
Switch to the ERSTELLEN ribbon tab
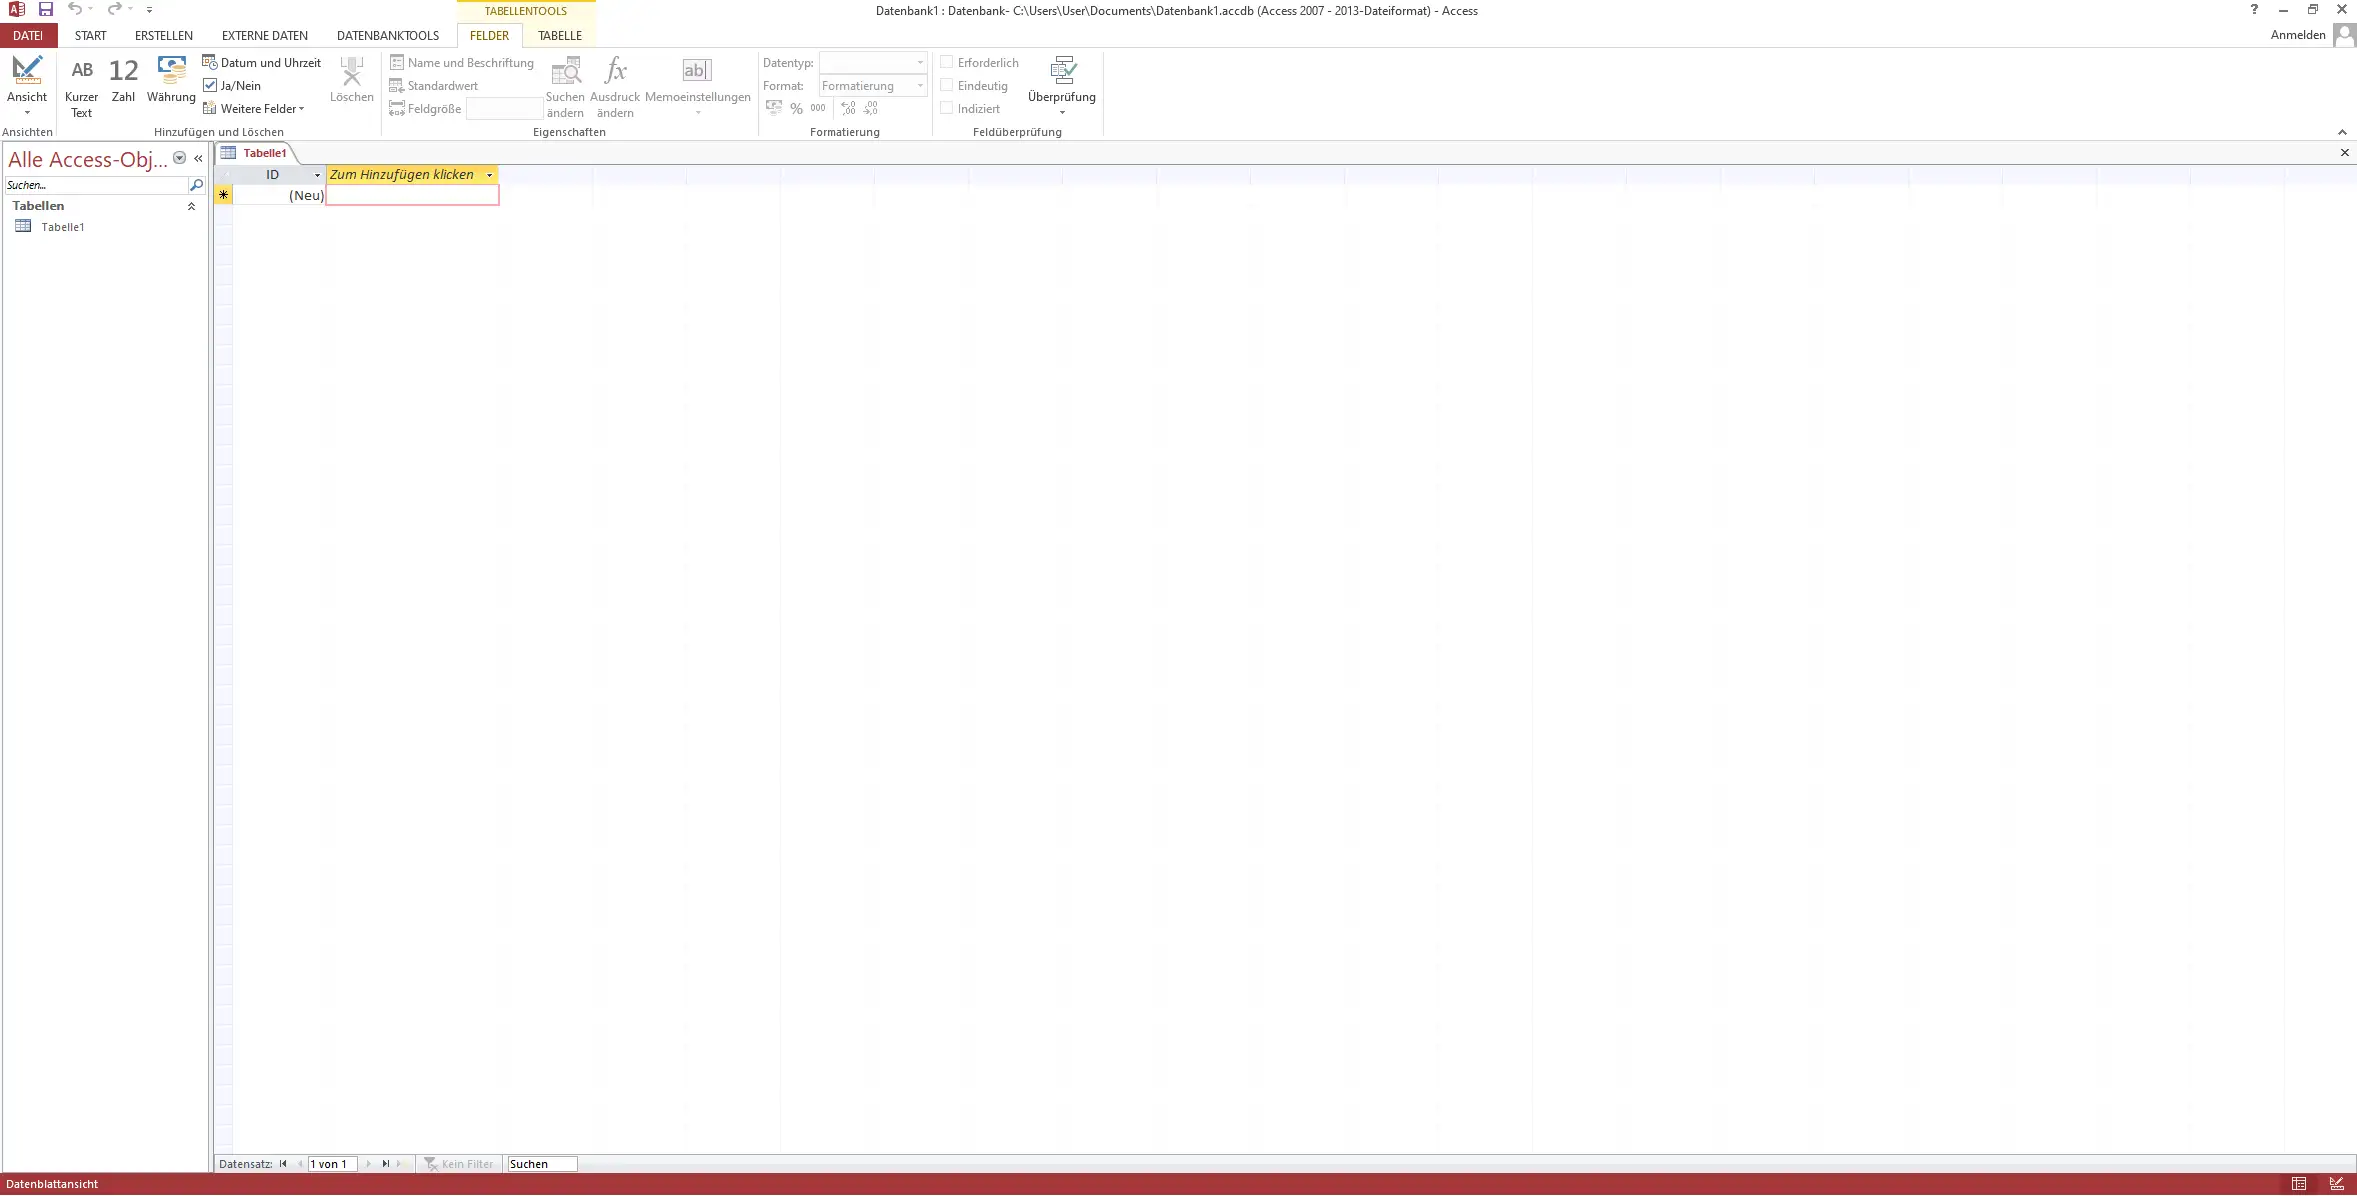point(164,35)
